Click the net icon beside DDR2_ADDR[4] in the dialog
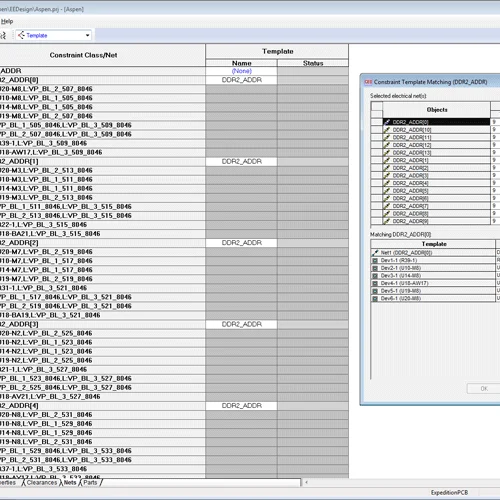Screen dimensions: 500x500 [387, 183]
